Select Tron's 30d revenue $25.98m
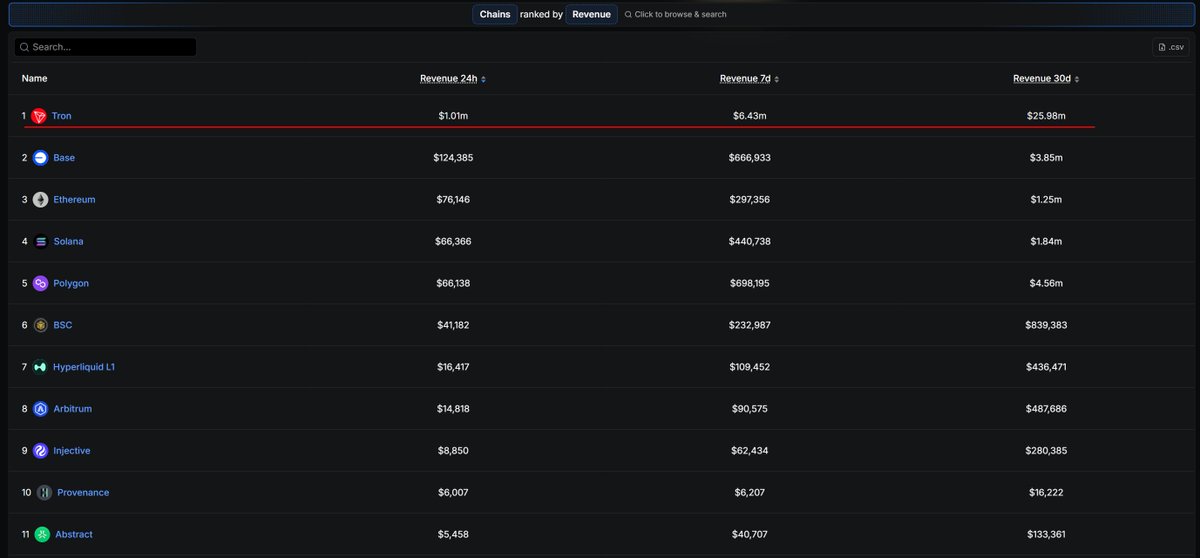Viewport: 1200px width, 558px height. (x=1046, y=116)
